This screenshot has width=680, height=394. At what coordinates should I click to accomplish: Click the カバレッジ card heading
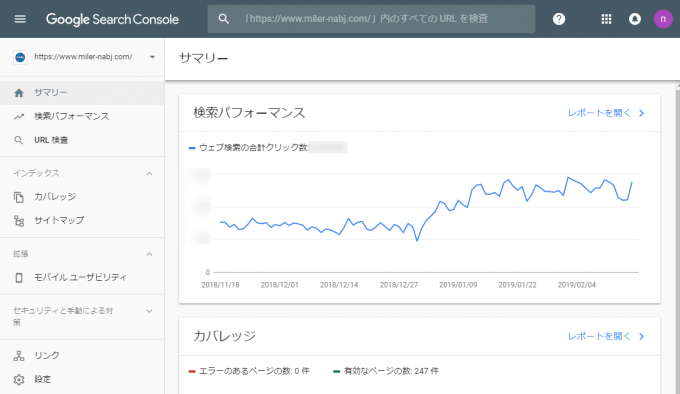225,336
